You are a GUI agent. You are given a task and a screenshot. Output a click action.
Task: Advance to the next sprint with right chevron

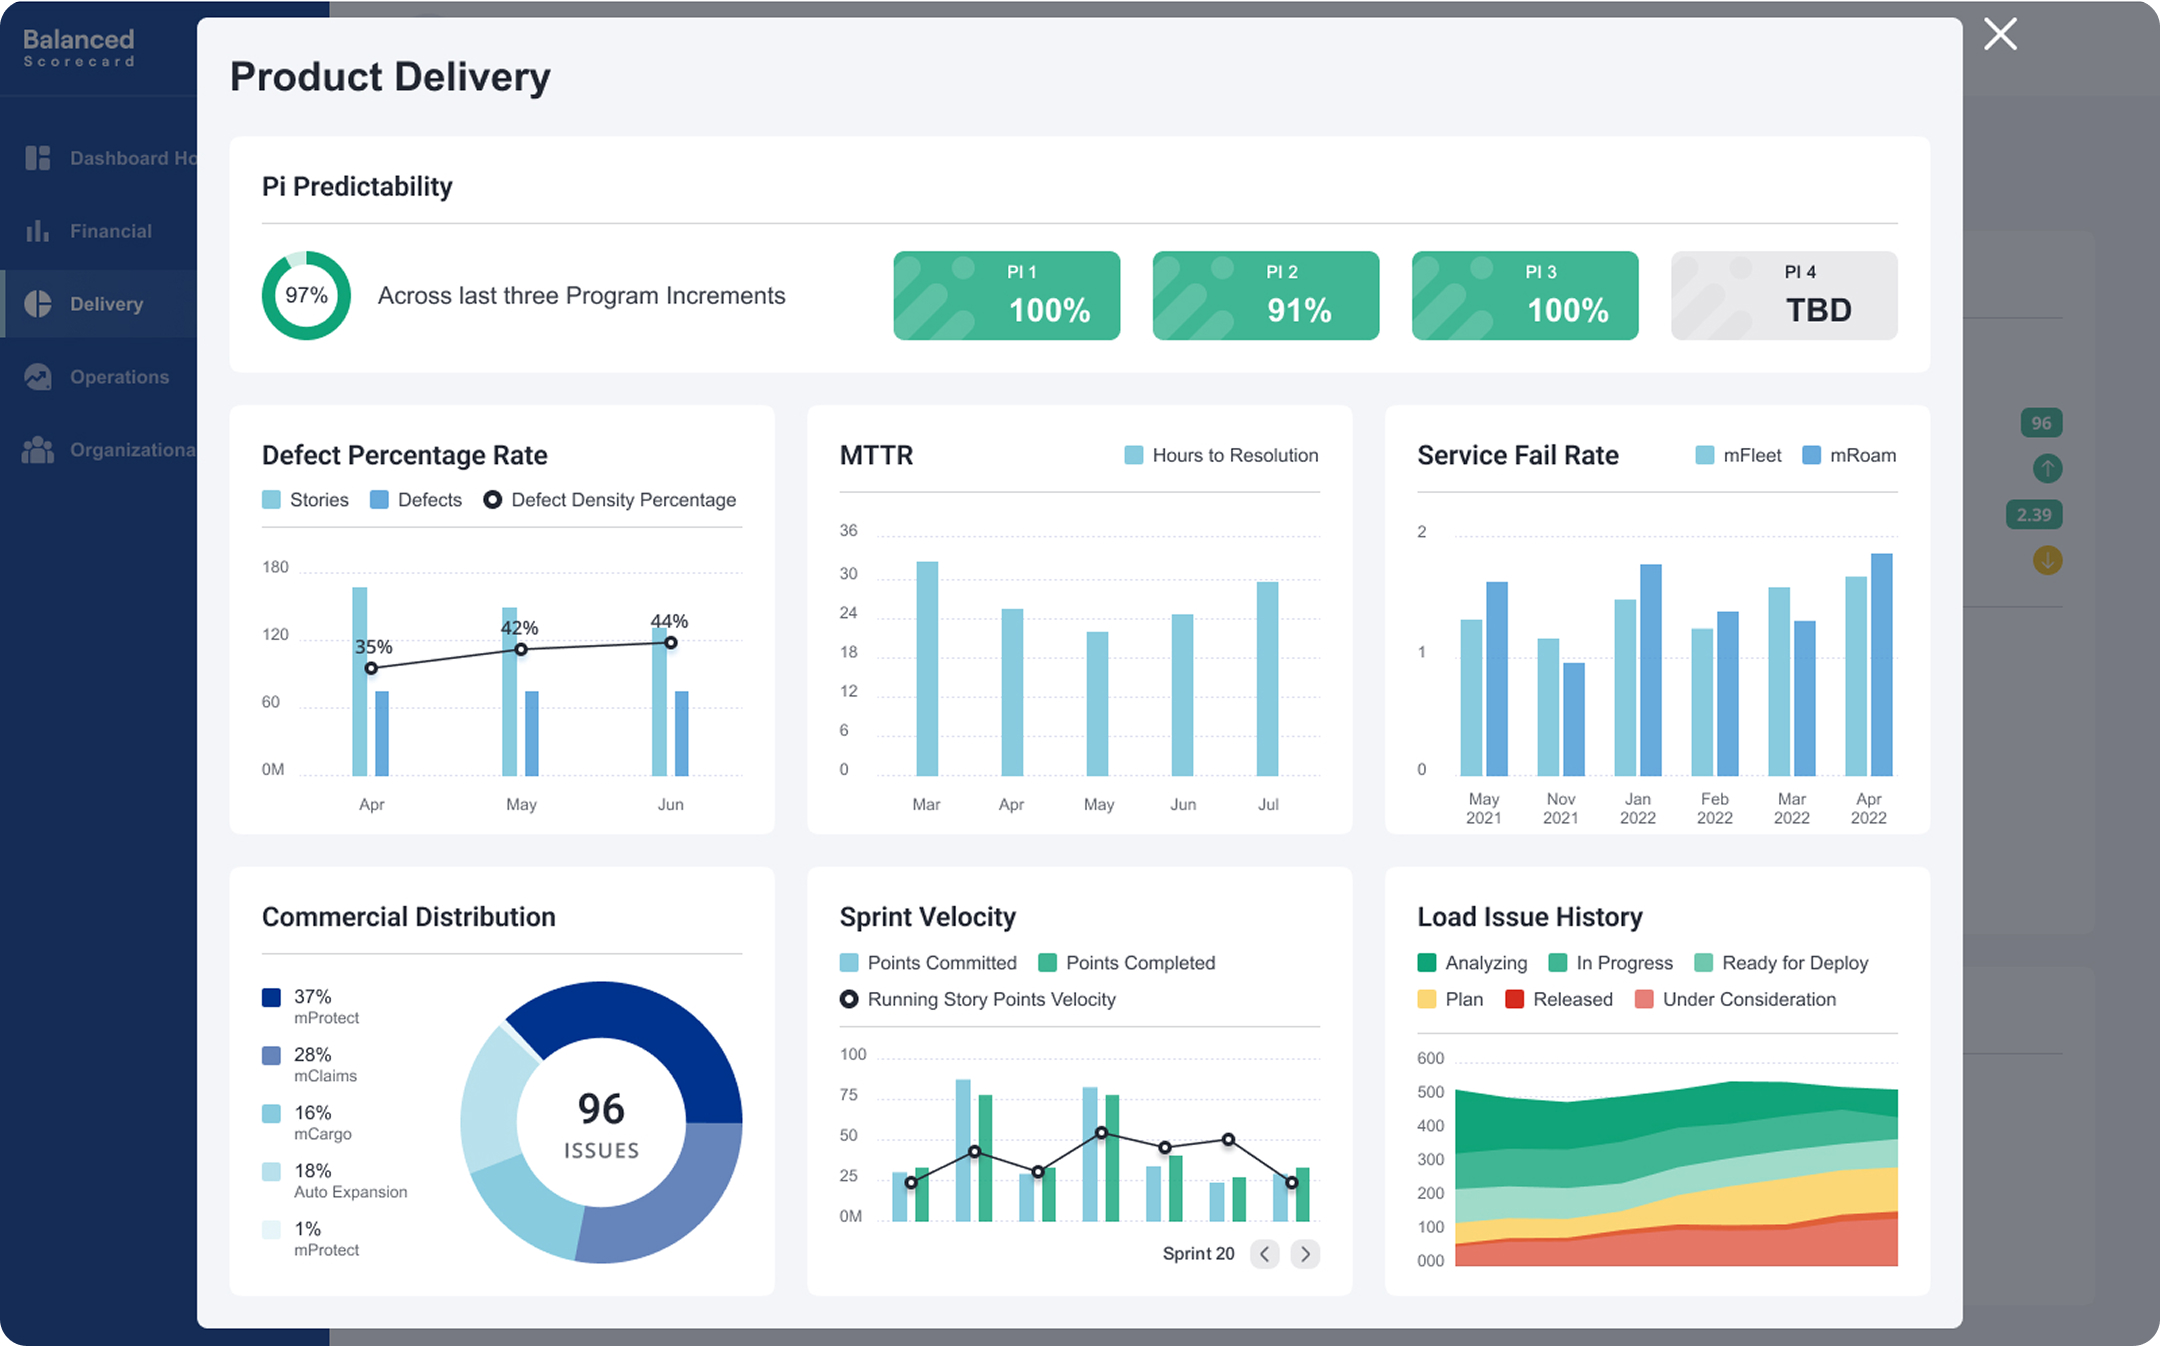(1305, 1253)
